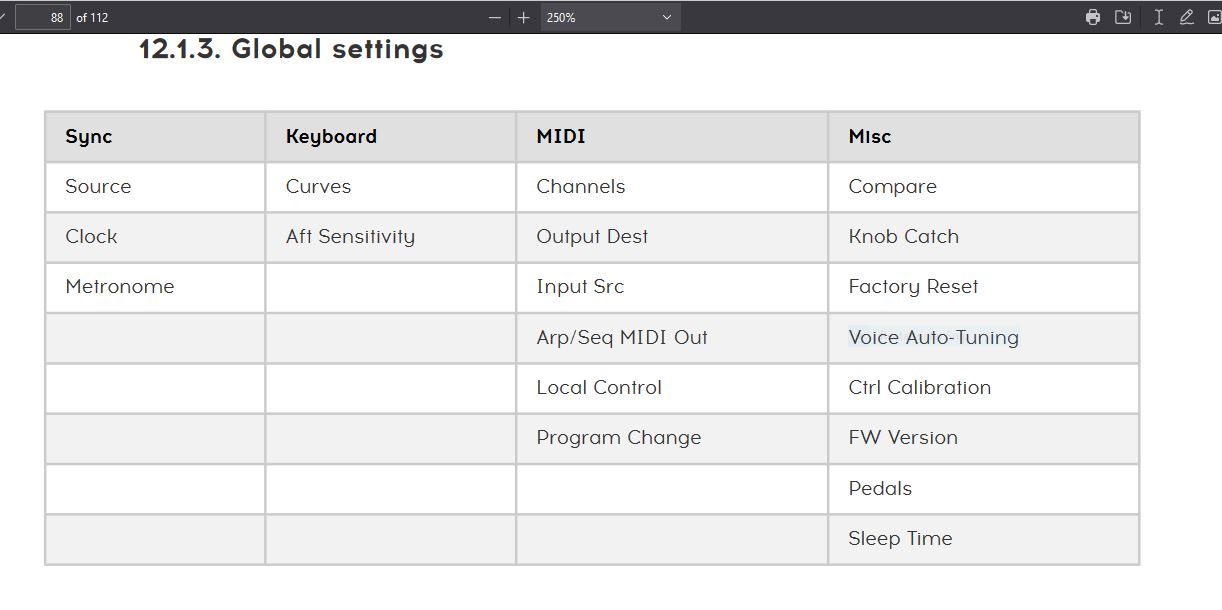1222x610 pixels.
Task: Click the Sleep Time table cell
Action: [984, 539]
